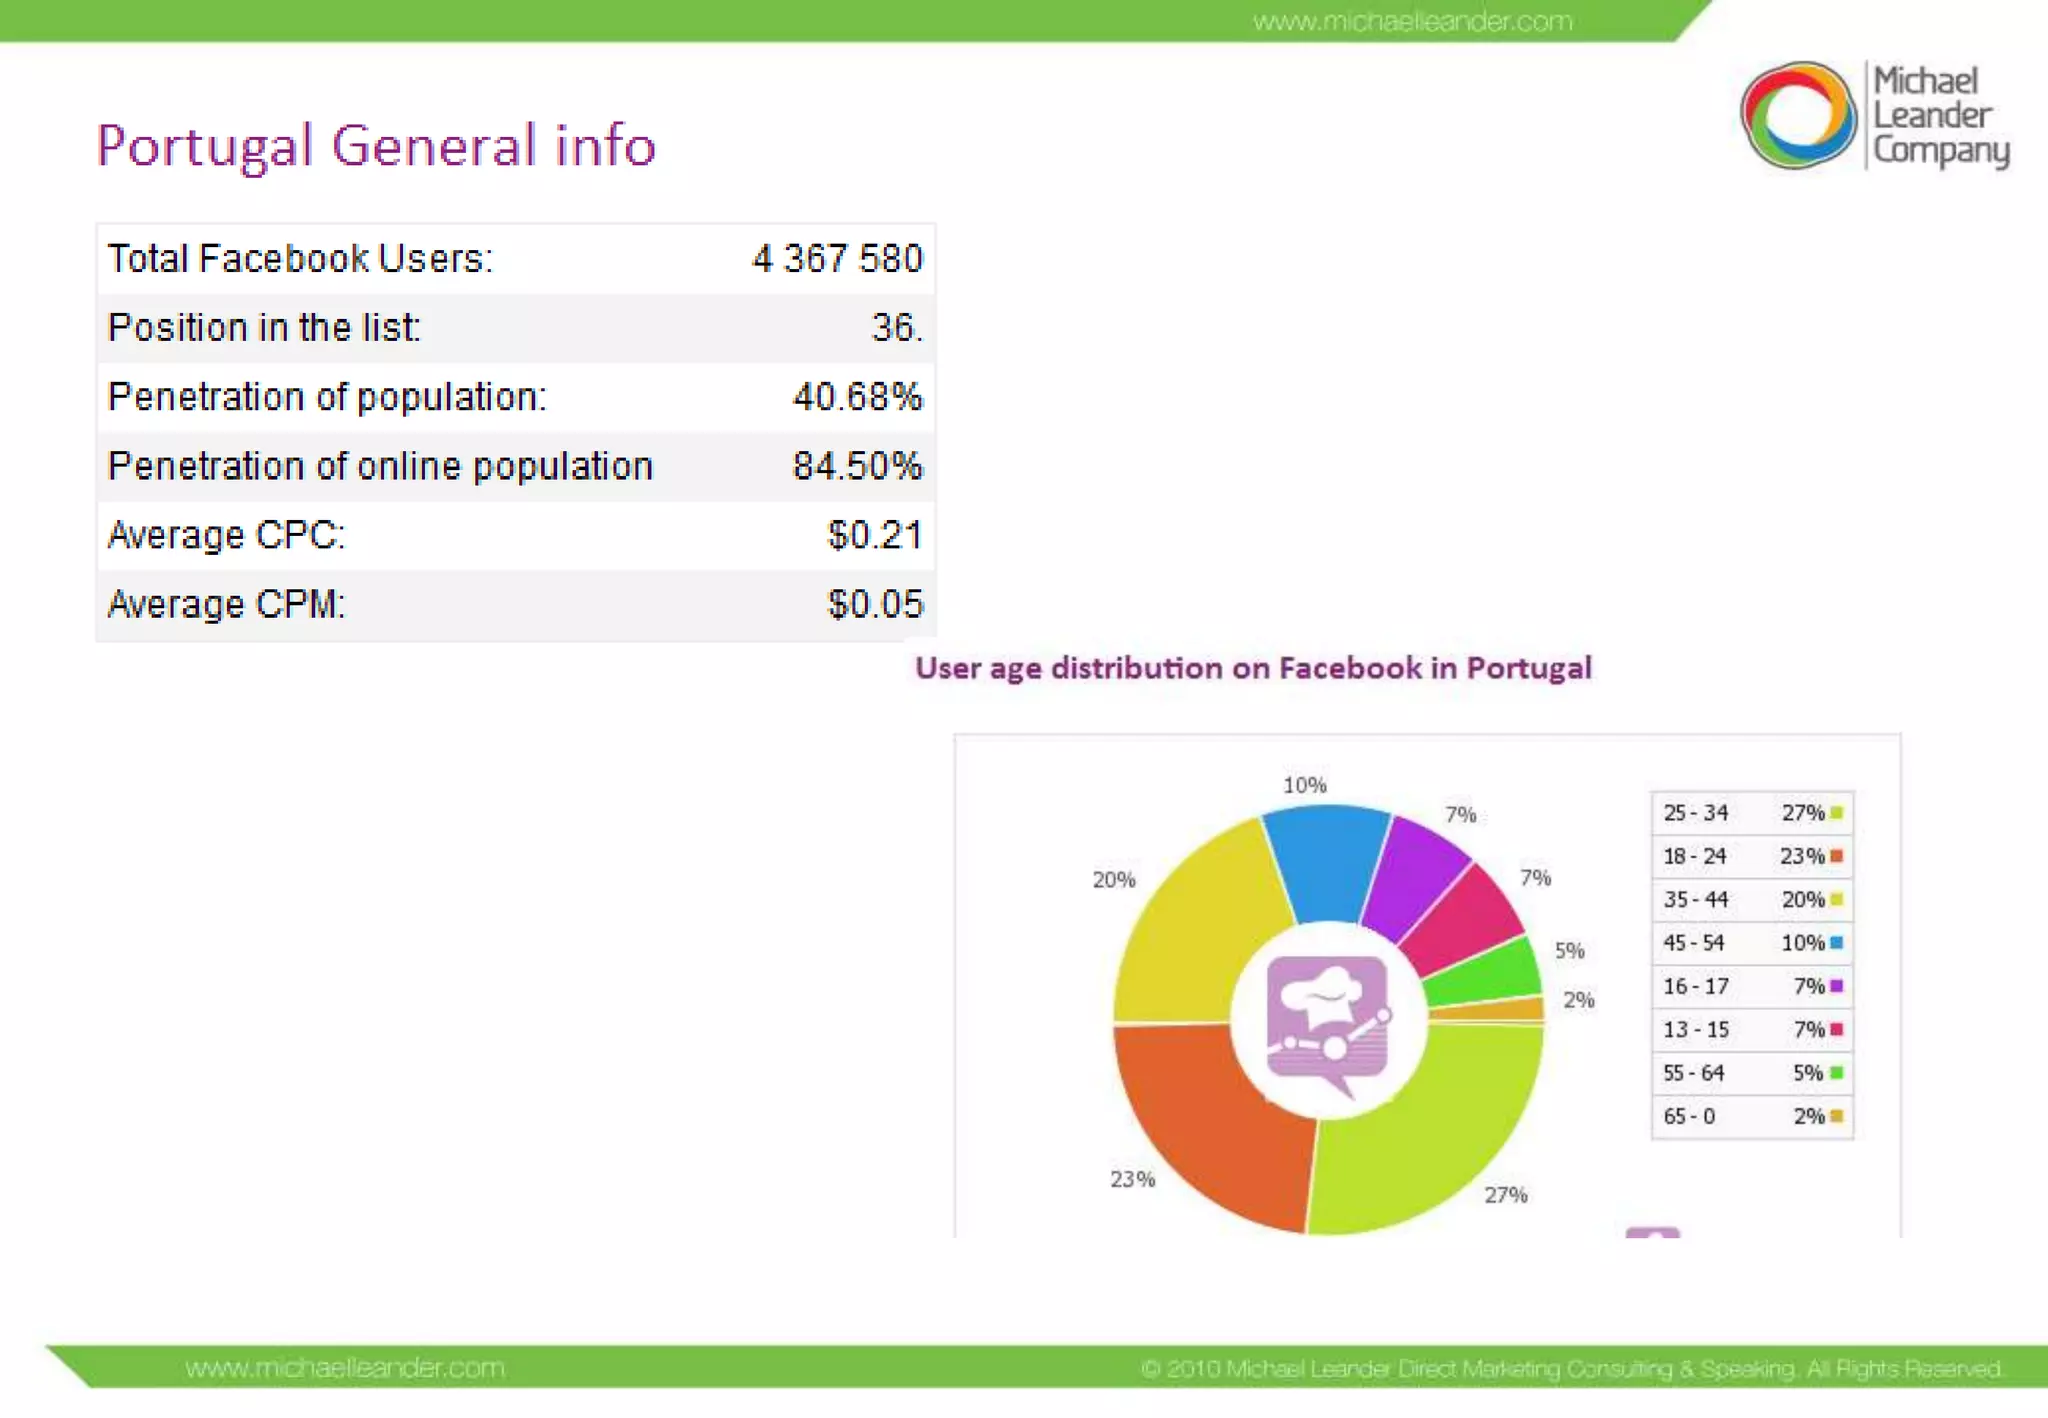Open www.michaelleander.com link in top banner

tap(1412, 21)
